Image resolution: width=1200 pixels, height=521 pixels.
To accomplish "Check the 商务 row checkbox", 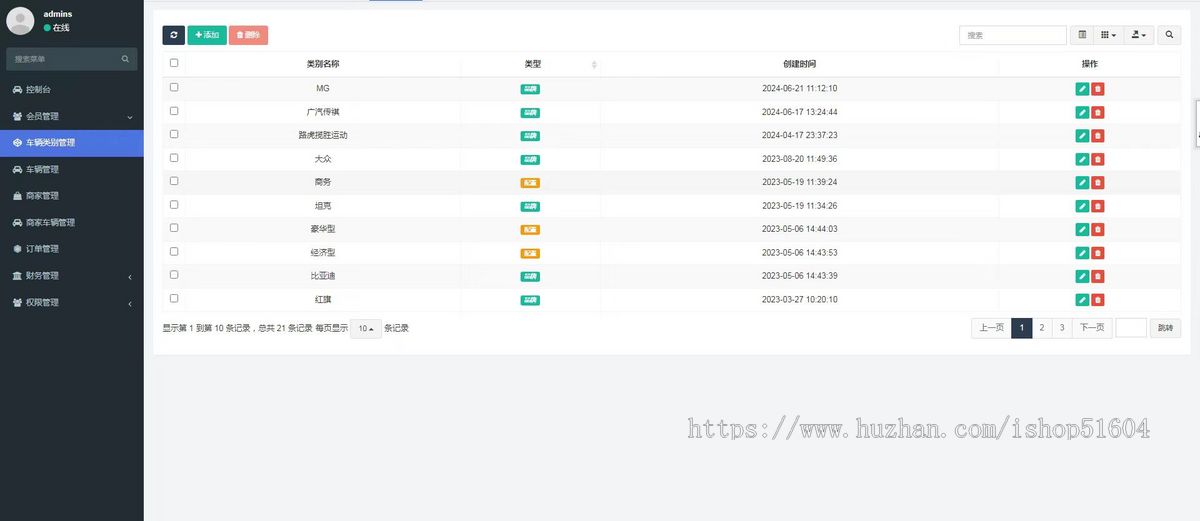I will point(174,181).
